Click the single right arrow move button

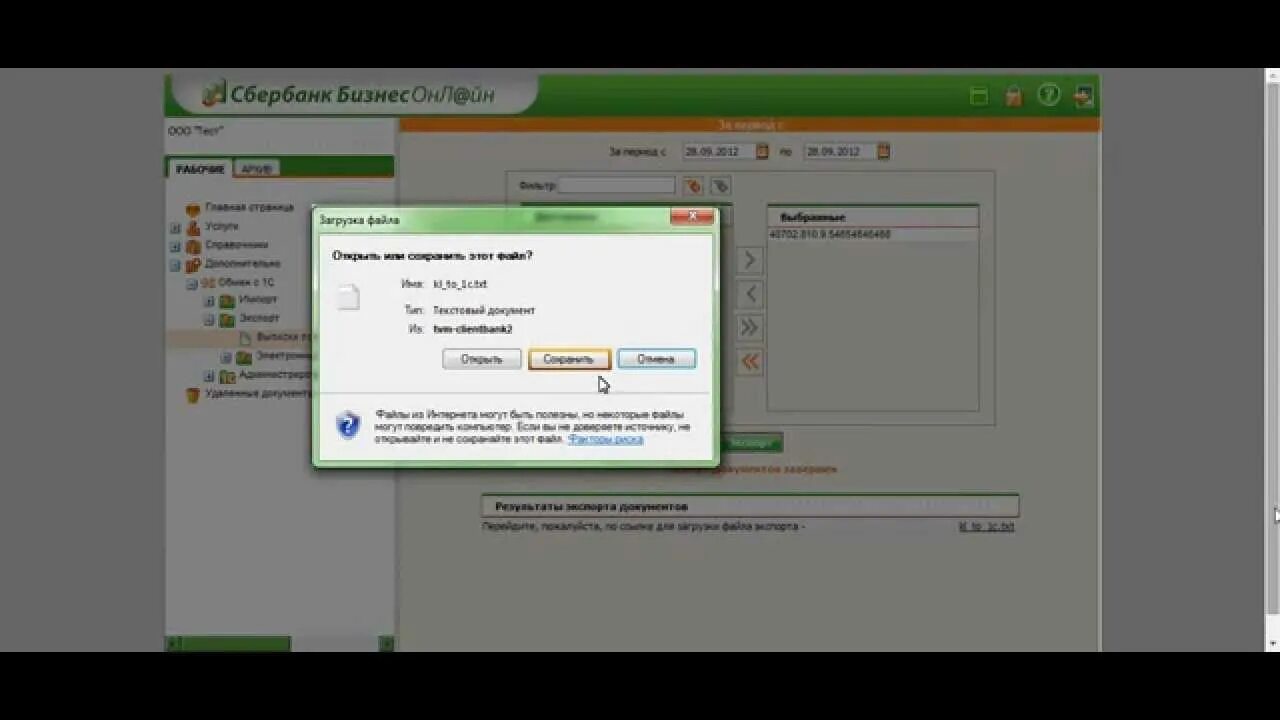[x=749, y=261]
